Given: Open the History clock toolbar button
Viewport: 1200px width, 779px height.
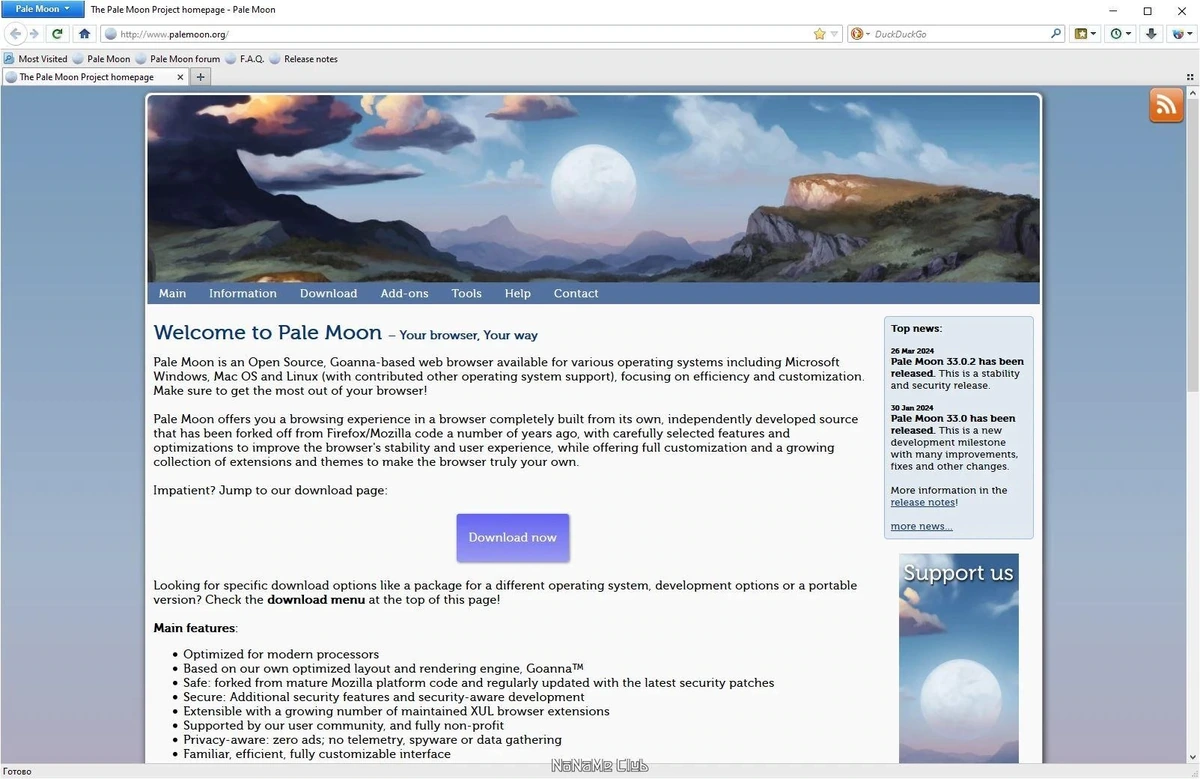Looking at the screenshot, I should pos(1121,34).
